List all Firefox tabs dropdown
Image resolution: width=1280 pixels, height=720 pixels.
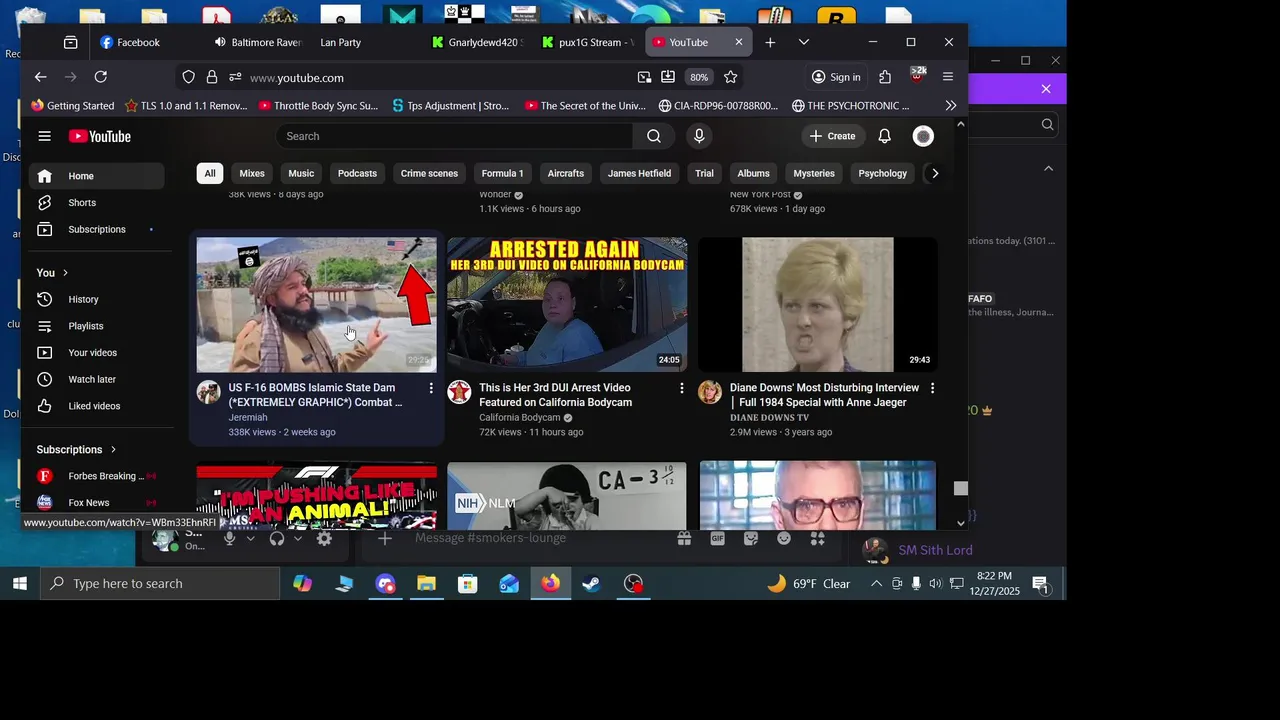[804, 42]
